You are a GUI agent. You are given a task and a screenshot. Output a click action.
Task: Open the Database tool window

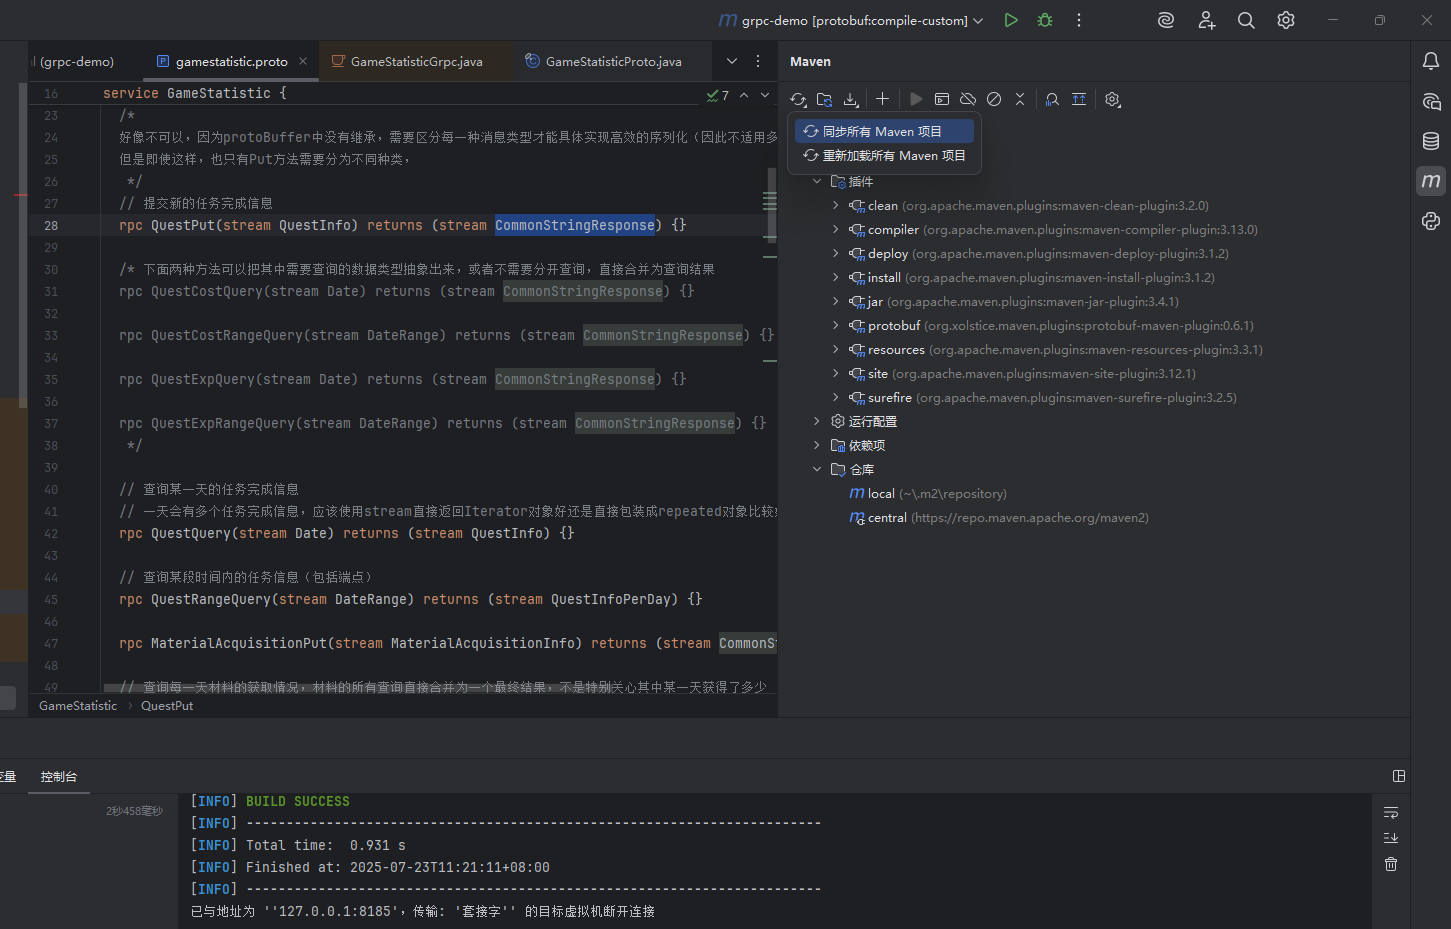point(1430,141)
